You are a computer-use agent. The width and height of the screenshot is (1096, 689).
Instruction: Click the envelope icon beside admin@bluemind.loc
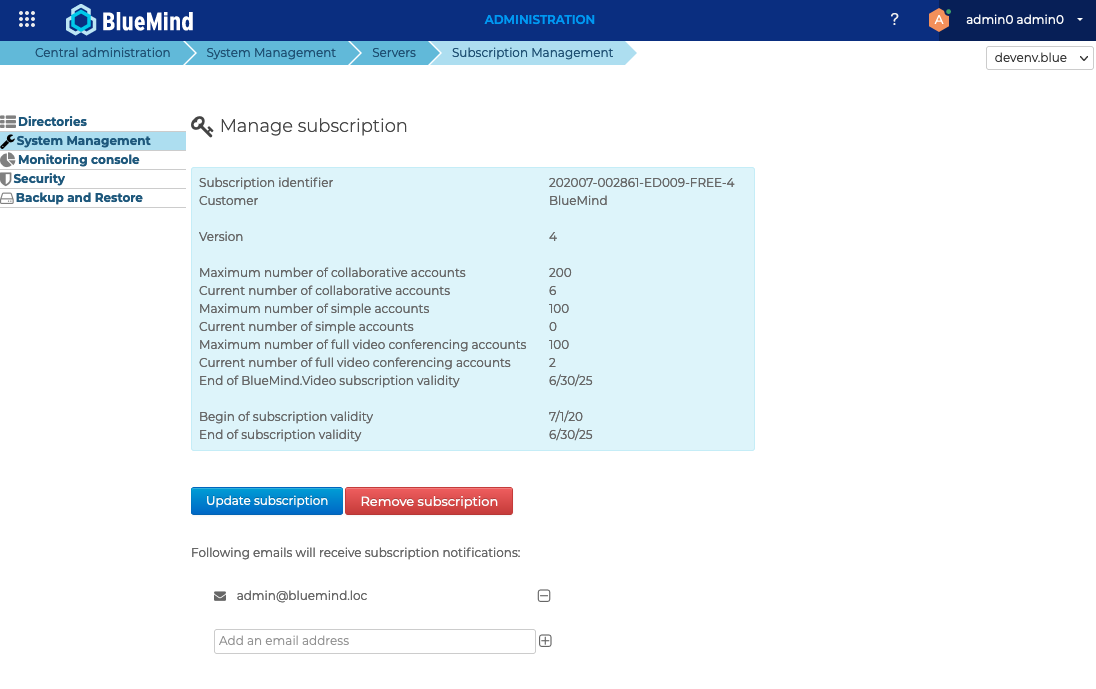[219, 596]
